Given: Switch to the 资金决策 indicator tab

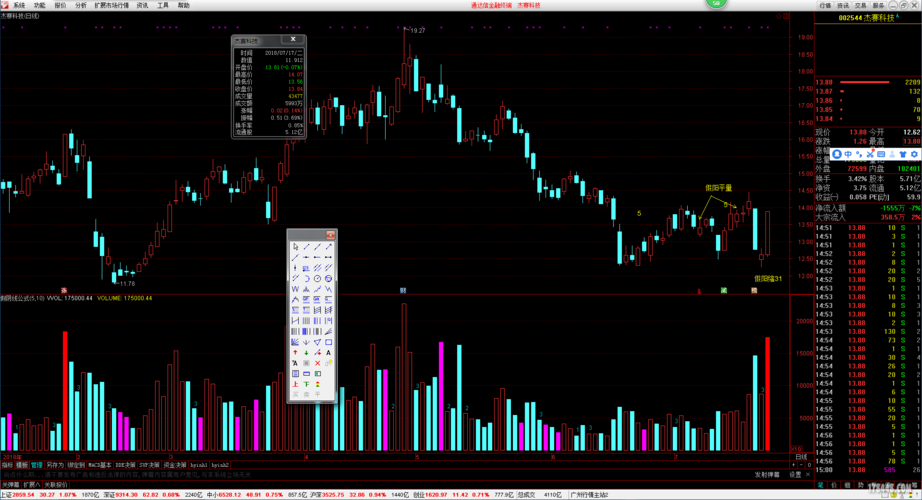Looking at the screenshot, I should (174, 465).
